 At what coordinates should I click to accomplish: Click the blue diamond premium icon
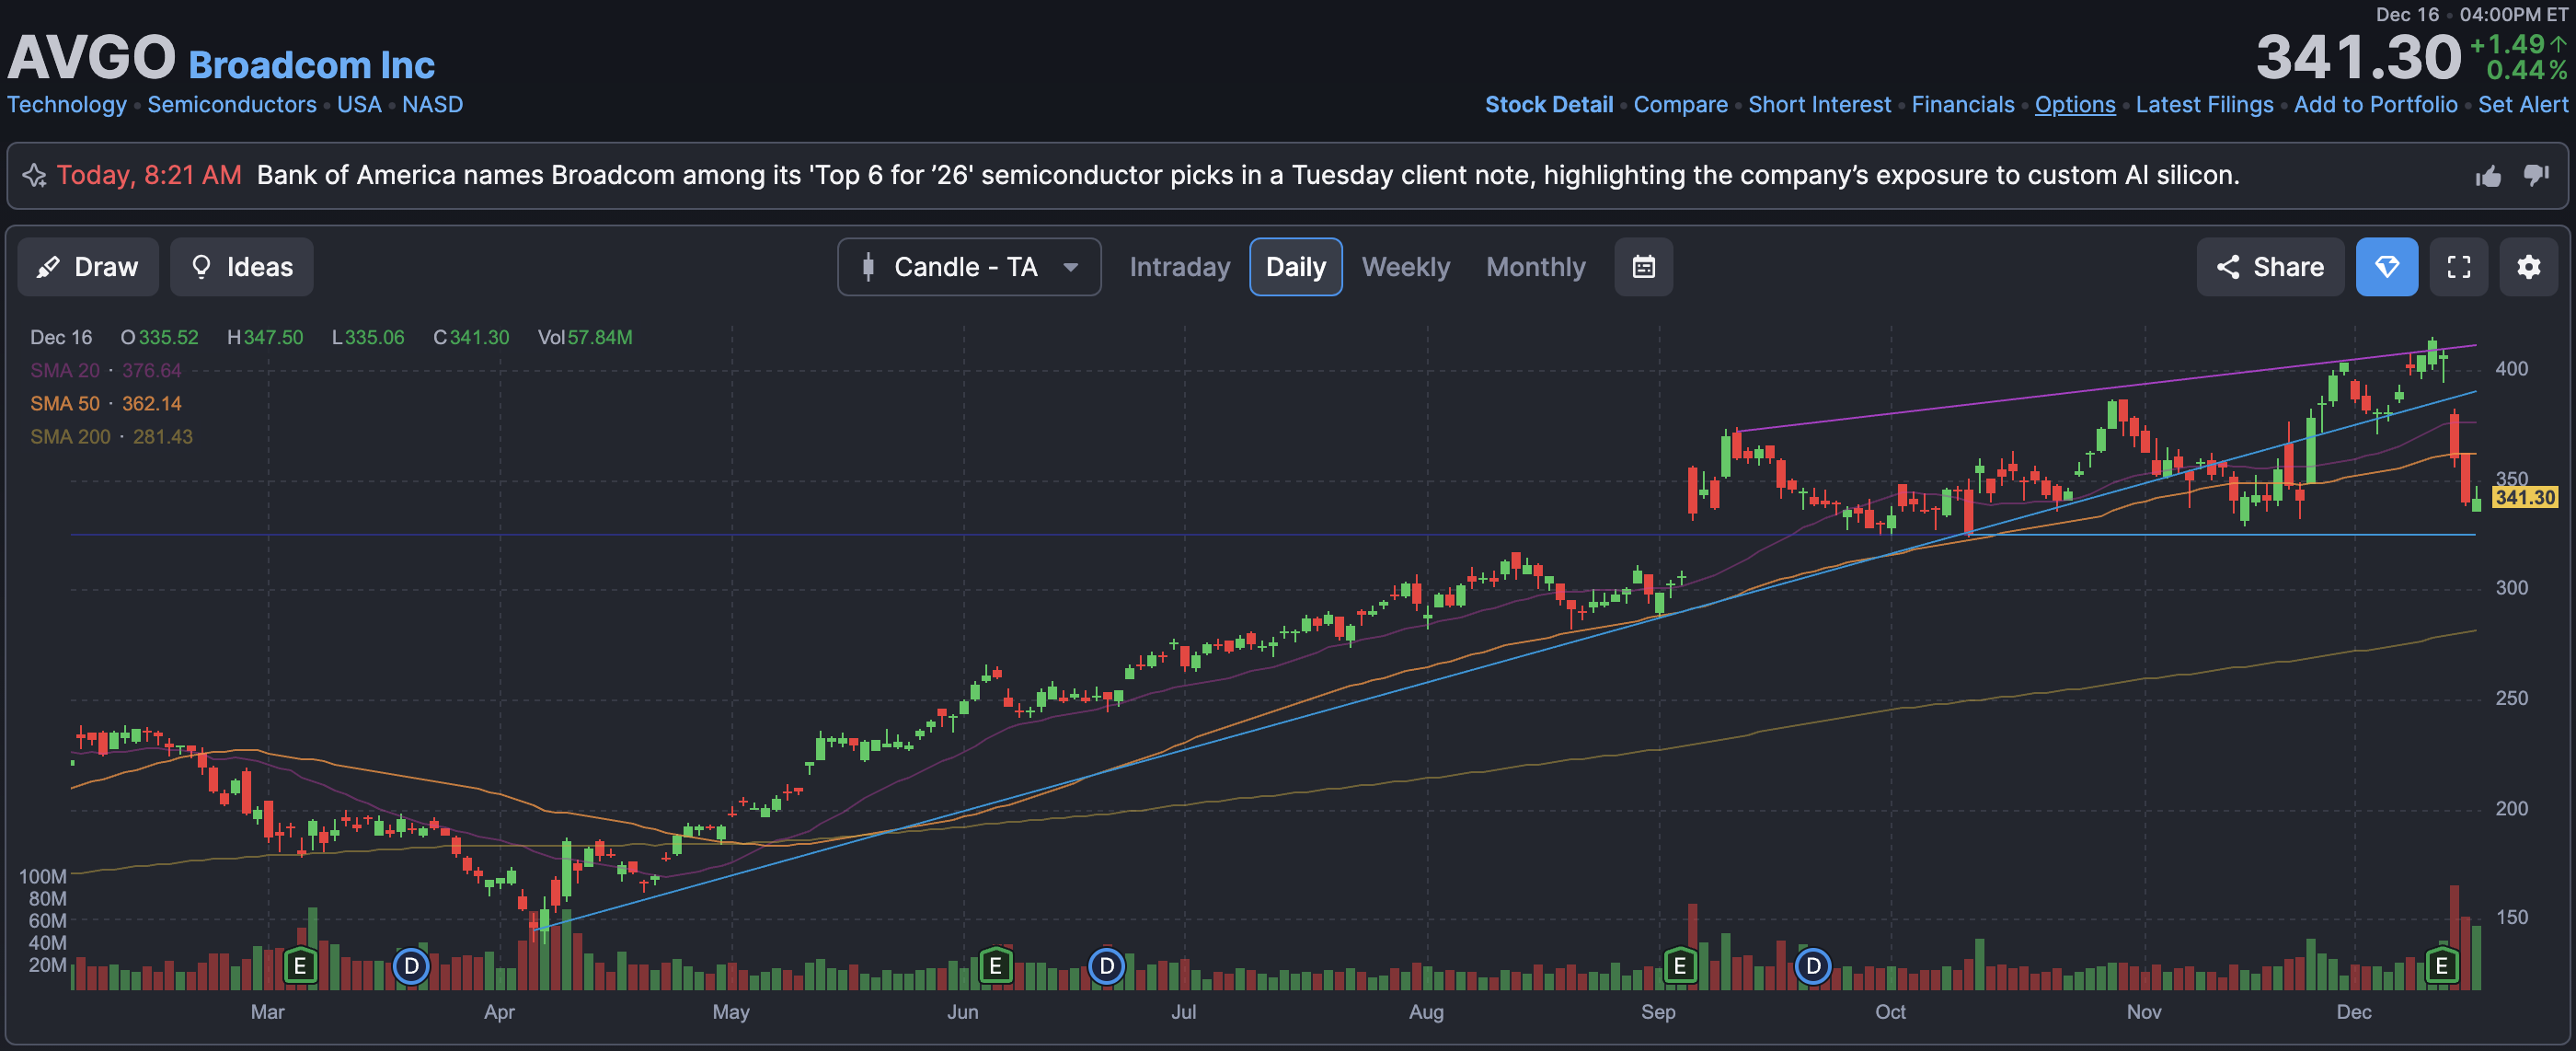point(2386,267)
